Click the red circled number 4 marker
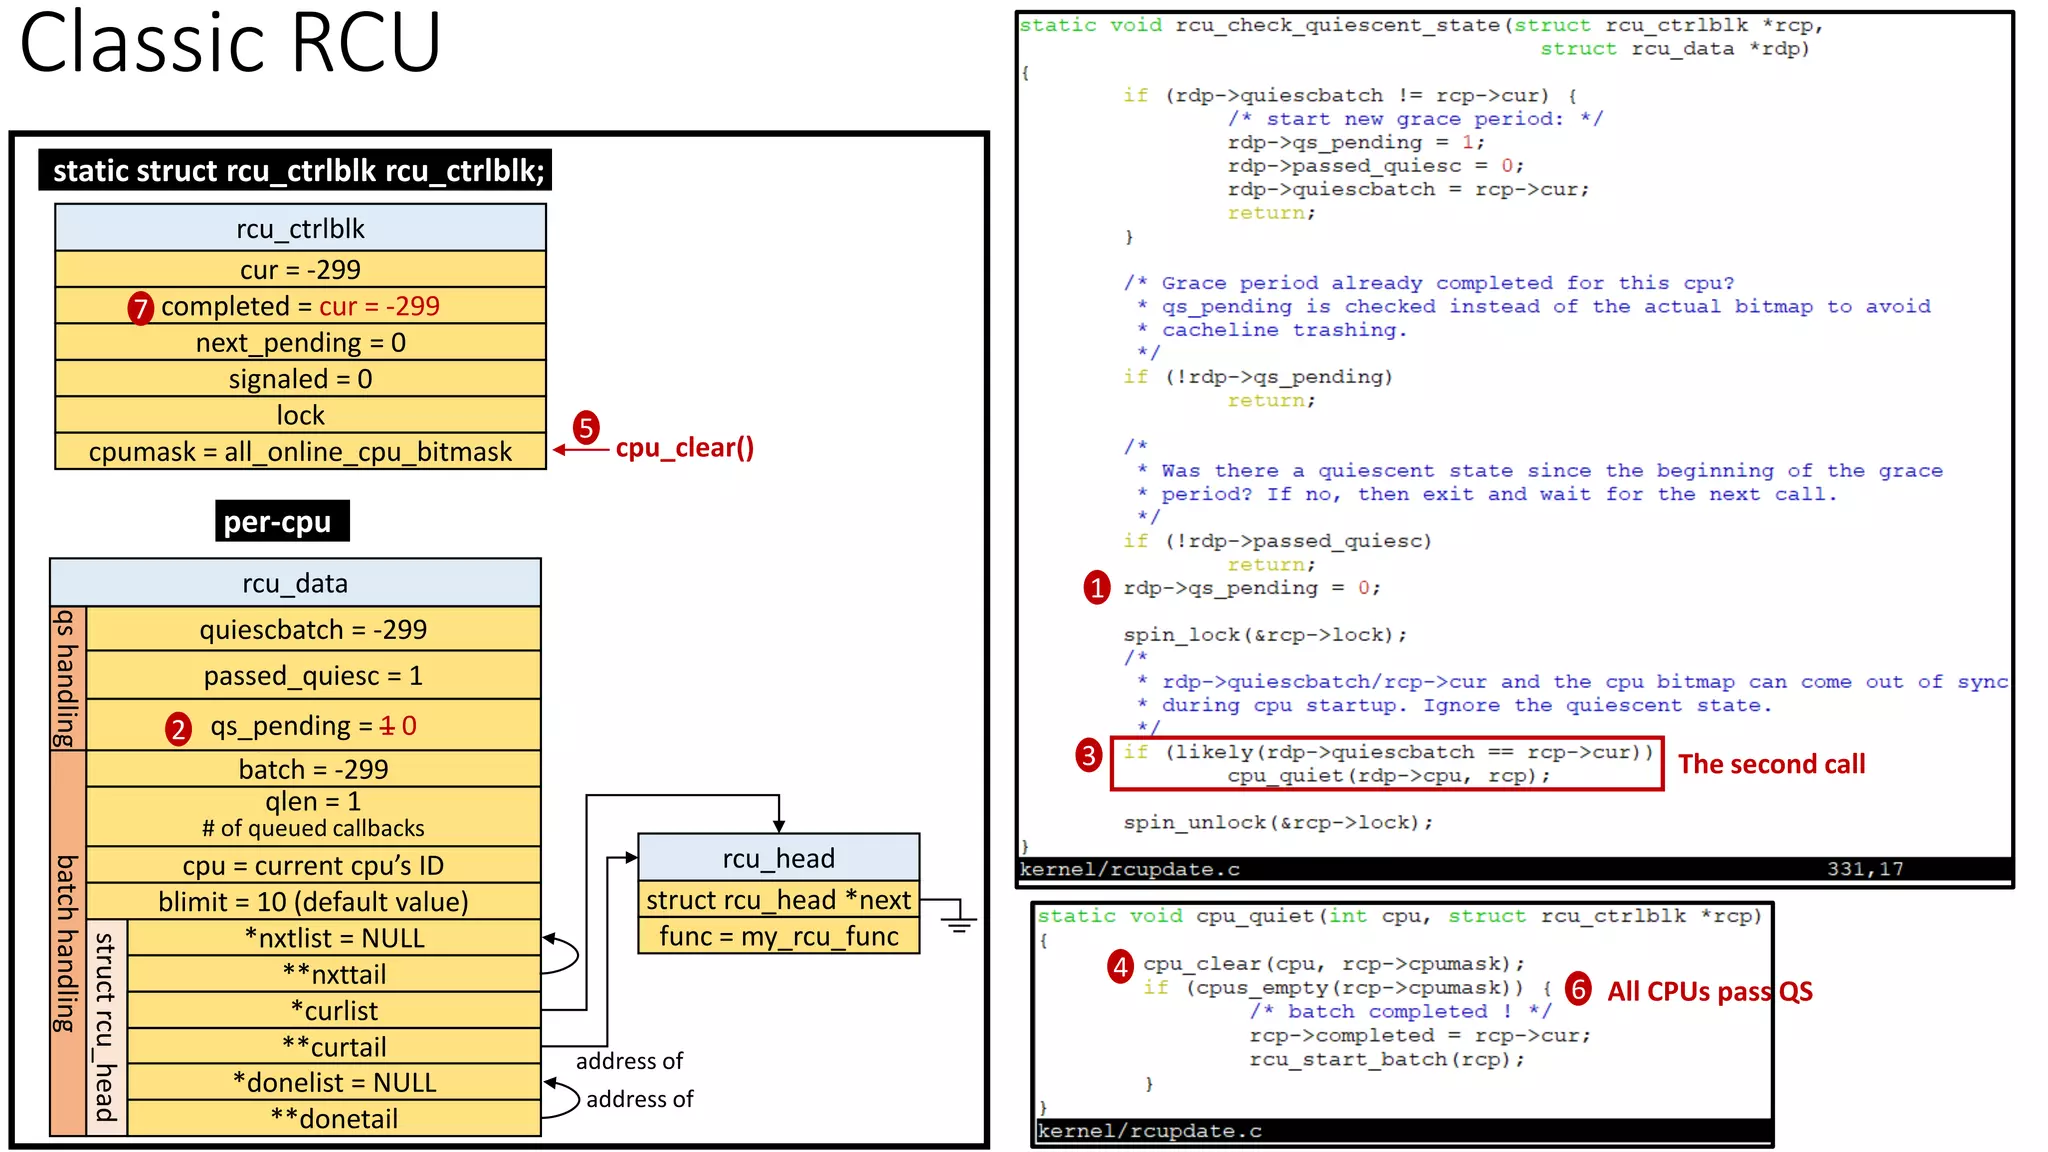Screen dimensions: 2048x1152 tap(1120, 966)
